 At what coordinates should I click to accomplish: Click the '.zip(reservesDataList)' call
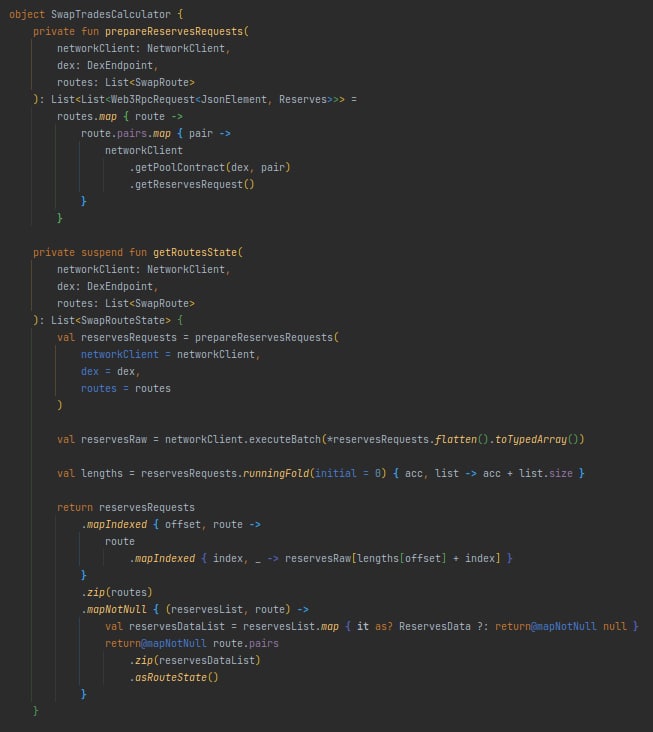coord(195,661)
